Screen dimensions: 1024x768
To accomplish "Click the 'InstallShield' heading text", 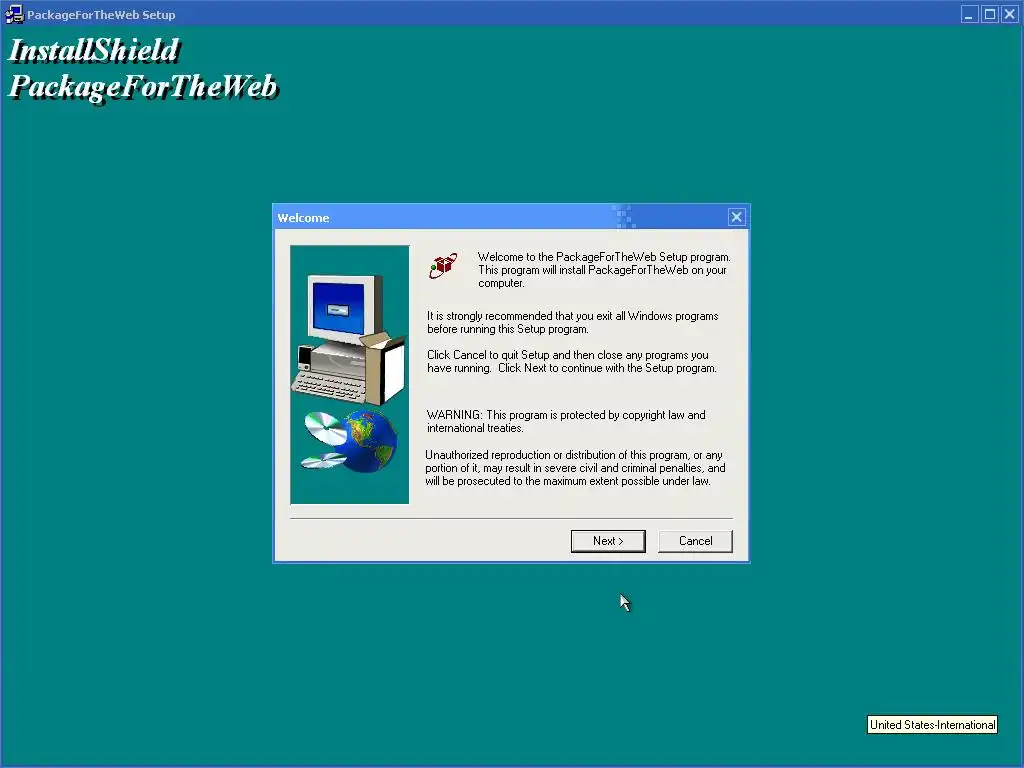I will coord(93,51).
